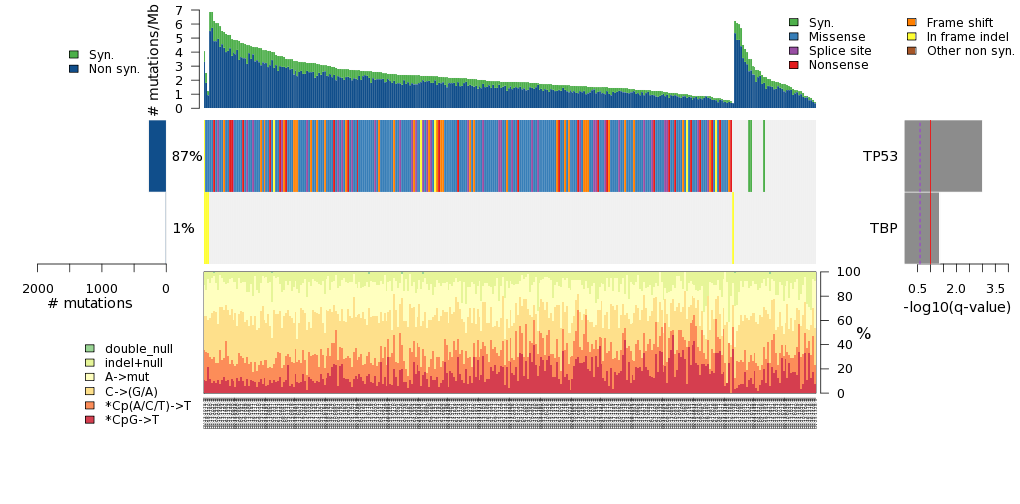Click the indel+null legend swatch
1020x504 pixels.
(x=90, y=363)
